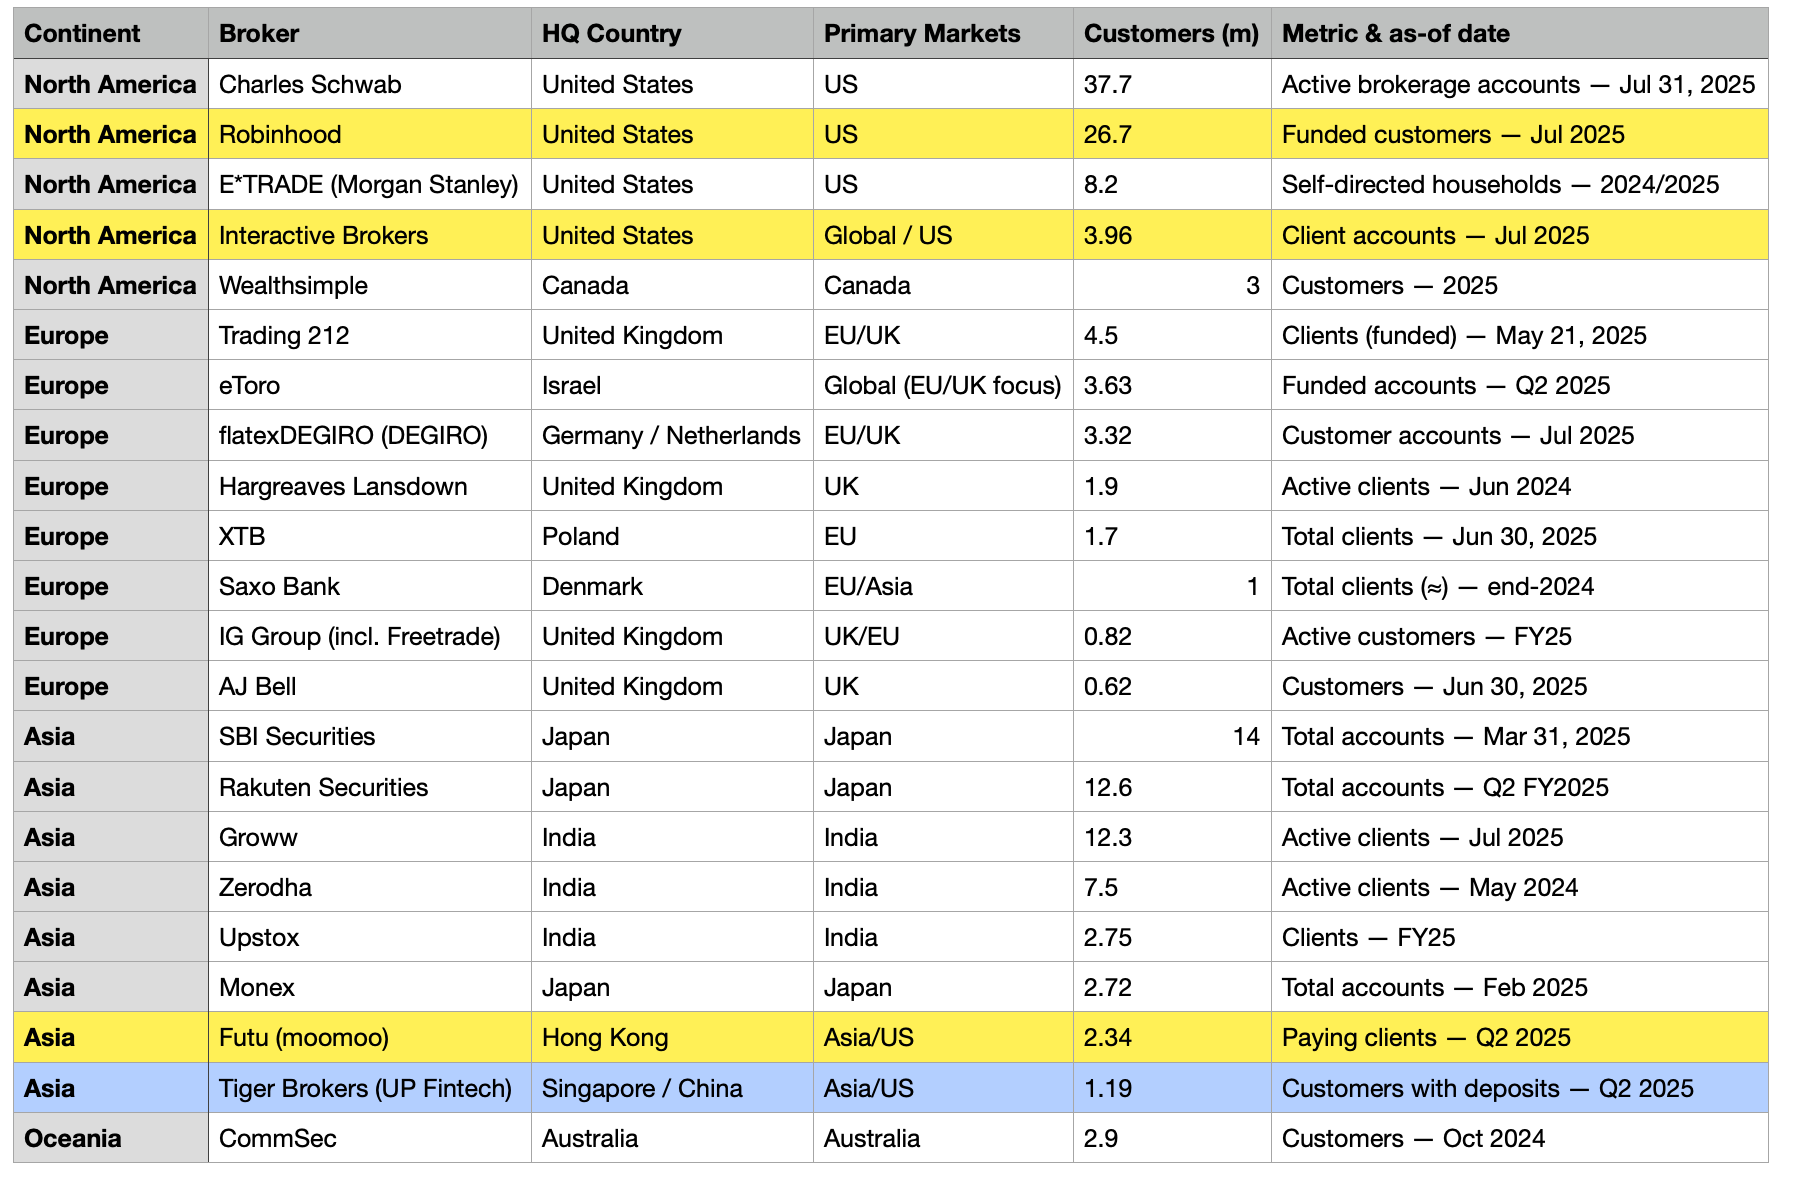
Task: Select the Trading 212 cell
Action: tap(370, 335)
